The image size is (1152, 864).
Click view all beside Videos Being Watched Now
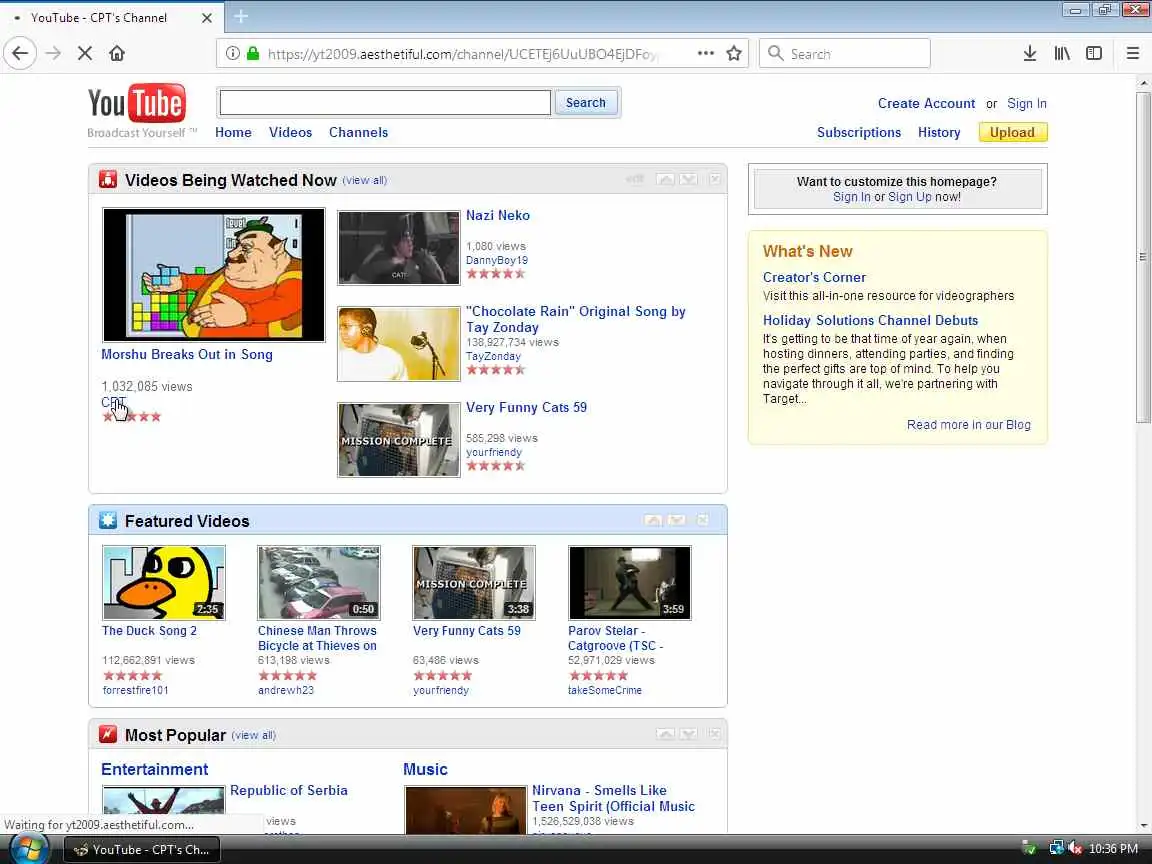364,180
